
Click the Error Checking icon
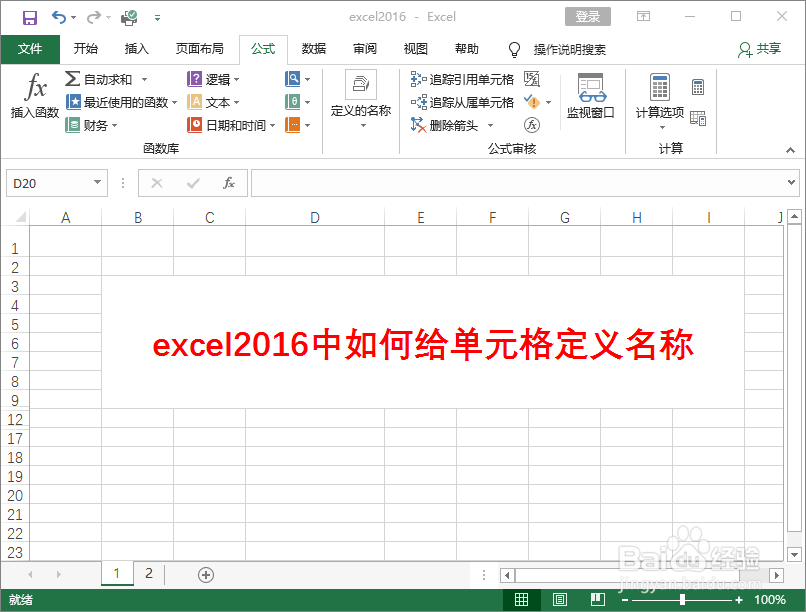tap(533, 102)
